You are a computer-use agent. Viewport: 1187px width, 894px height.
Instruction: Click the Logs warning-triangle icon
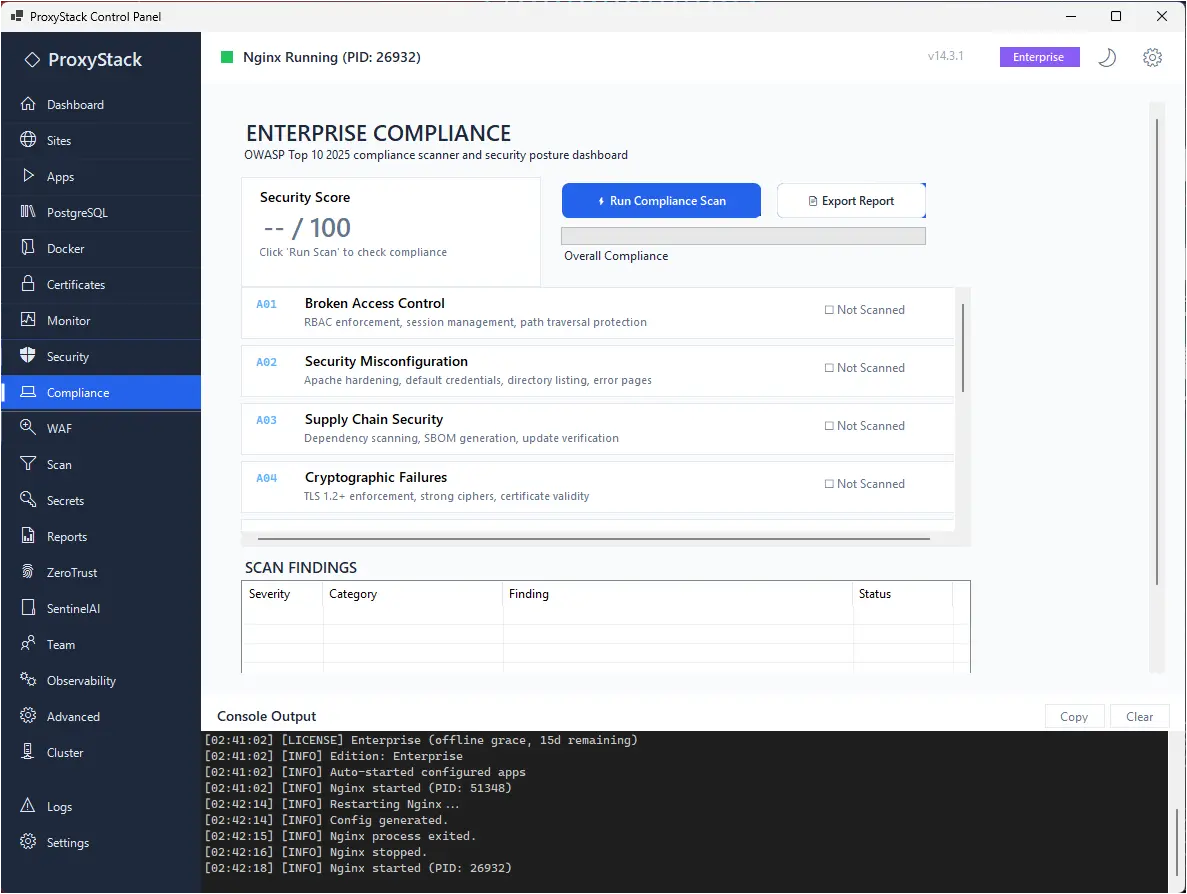click(x=28, y=805)
